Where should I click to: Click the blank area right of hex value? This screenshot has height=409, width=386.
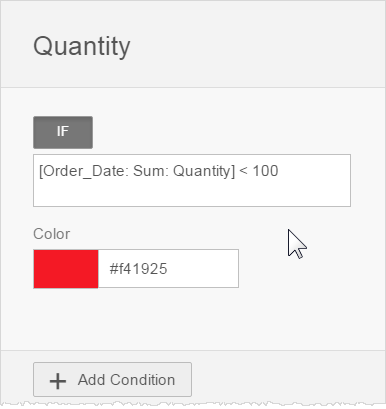coord(203,269)
